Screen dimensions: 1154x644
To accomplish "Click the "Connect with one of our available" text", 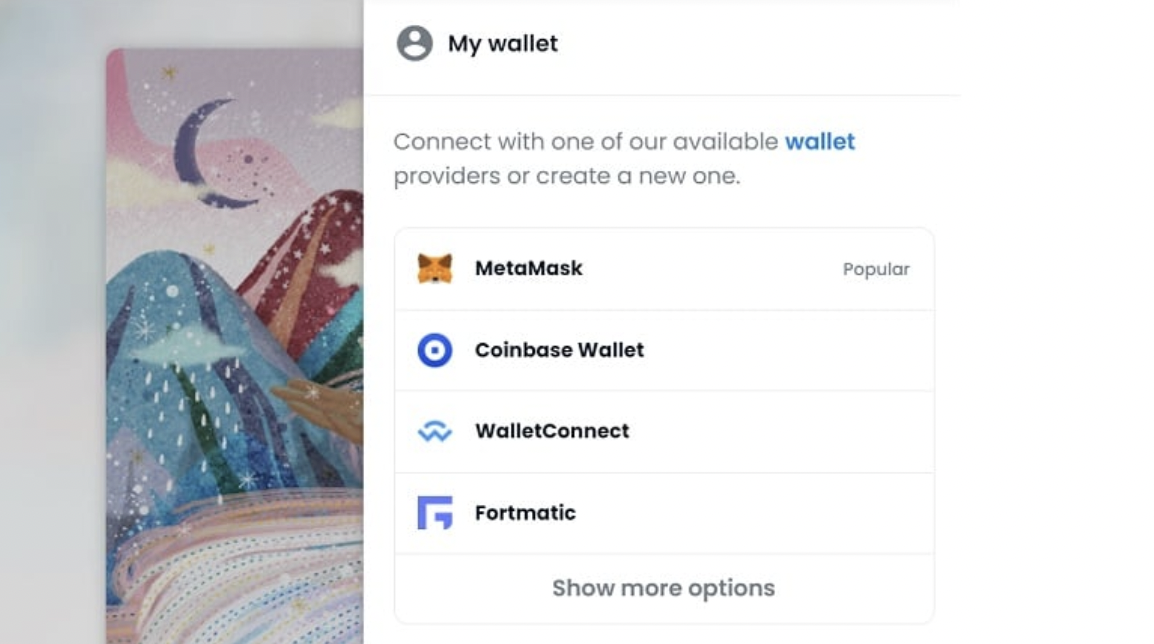I will pos(585,142).
